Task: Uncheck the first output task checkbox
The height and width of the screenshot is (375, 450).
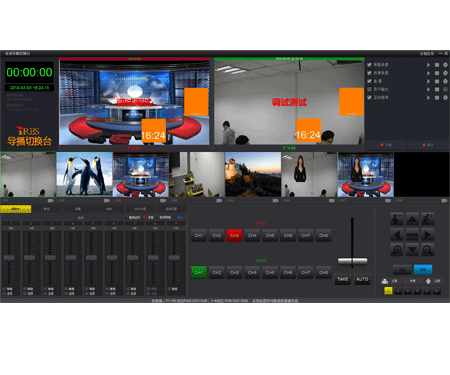Action: (369, 65)
